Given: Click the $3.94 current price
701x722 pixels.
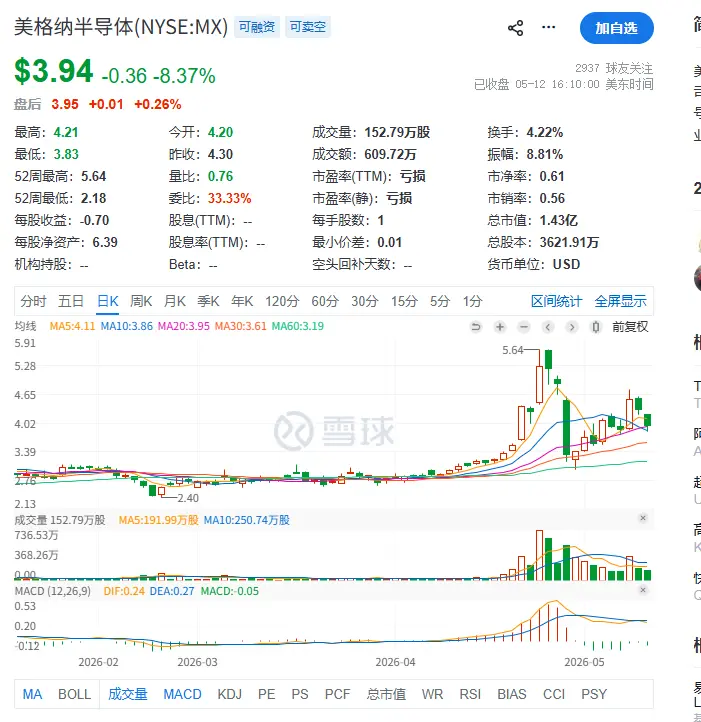Looking at the screenshot, I should [54, 71].
